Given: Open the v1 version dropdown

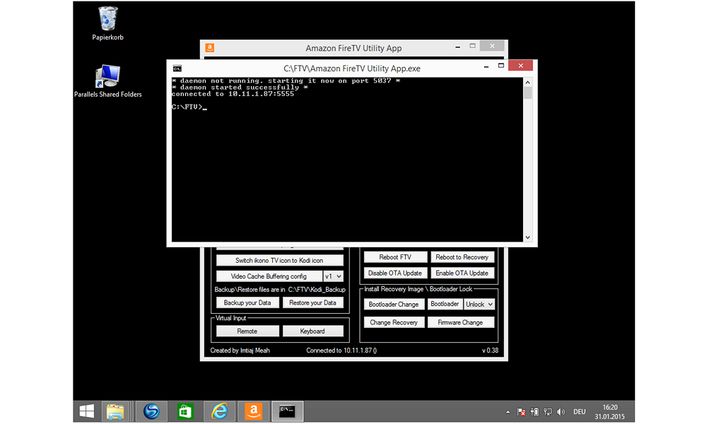Looking at the screenshot, I should tap(333, 276).
